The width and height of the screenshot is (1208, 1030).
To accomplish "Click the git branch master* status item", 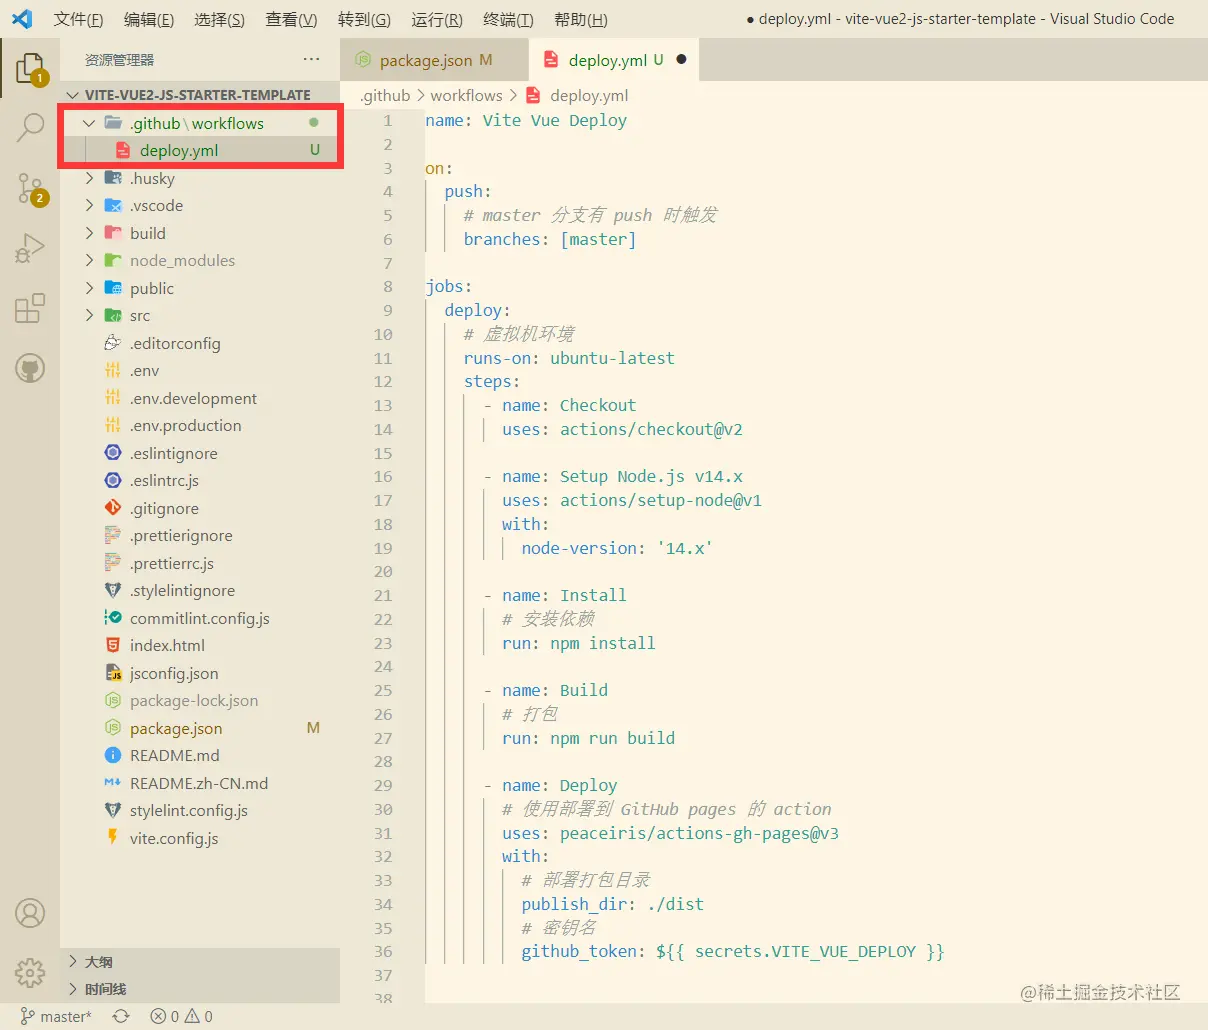I will tap(56, 1016).
